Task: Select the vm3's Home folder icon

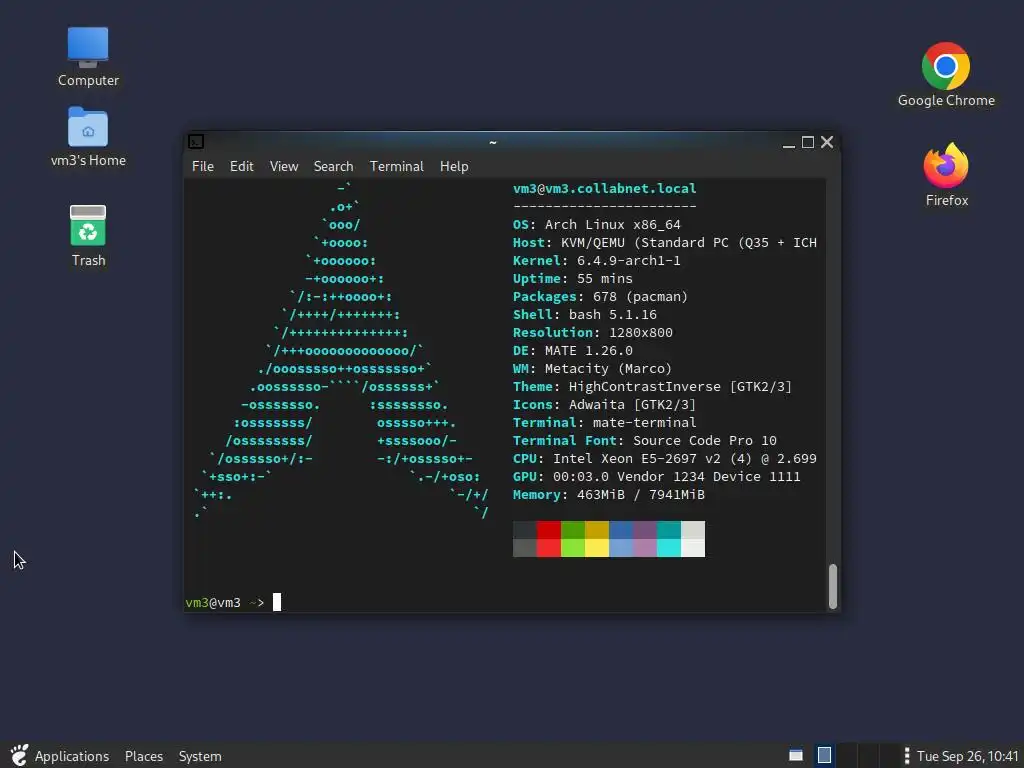Action: point(88,137)
